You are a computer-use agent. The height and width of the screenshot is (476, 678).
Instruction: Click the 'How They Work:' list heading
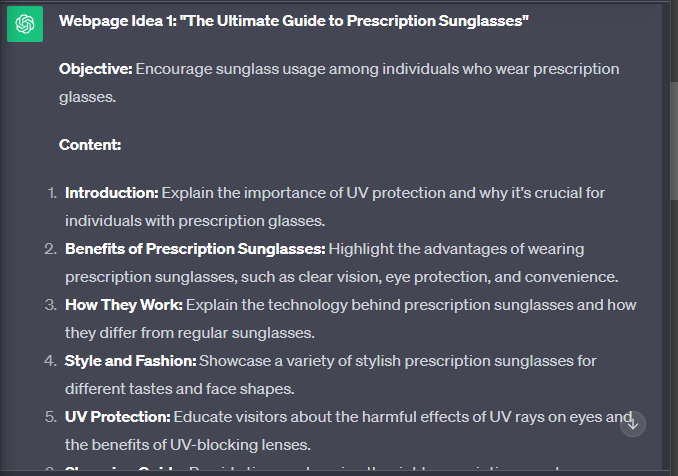pos(124,305)
